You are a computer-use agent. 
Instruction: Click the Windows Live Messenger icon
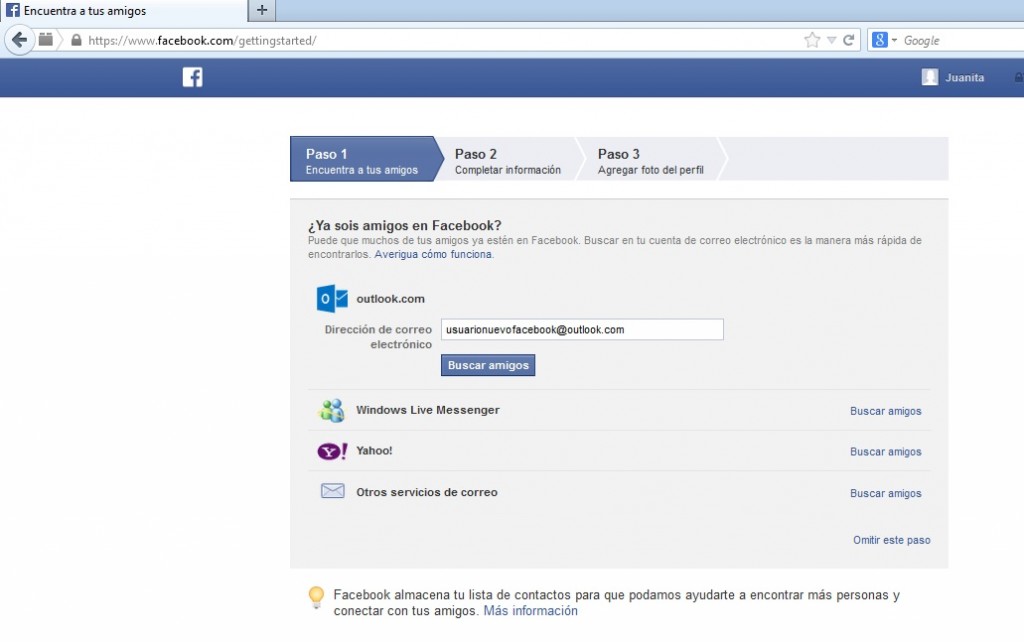[x=331, y=409]
